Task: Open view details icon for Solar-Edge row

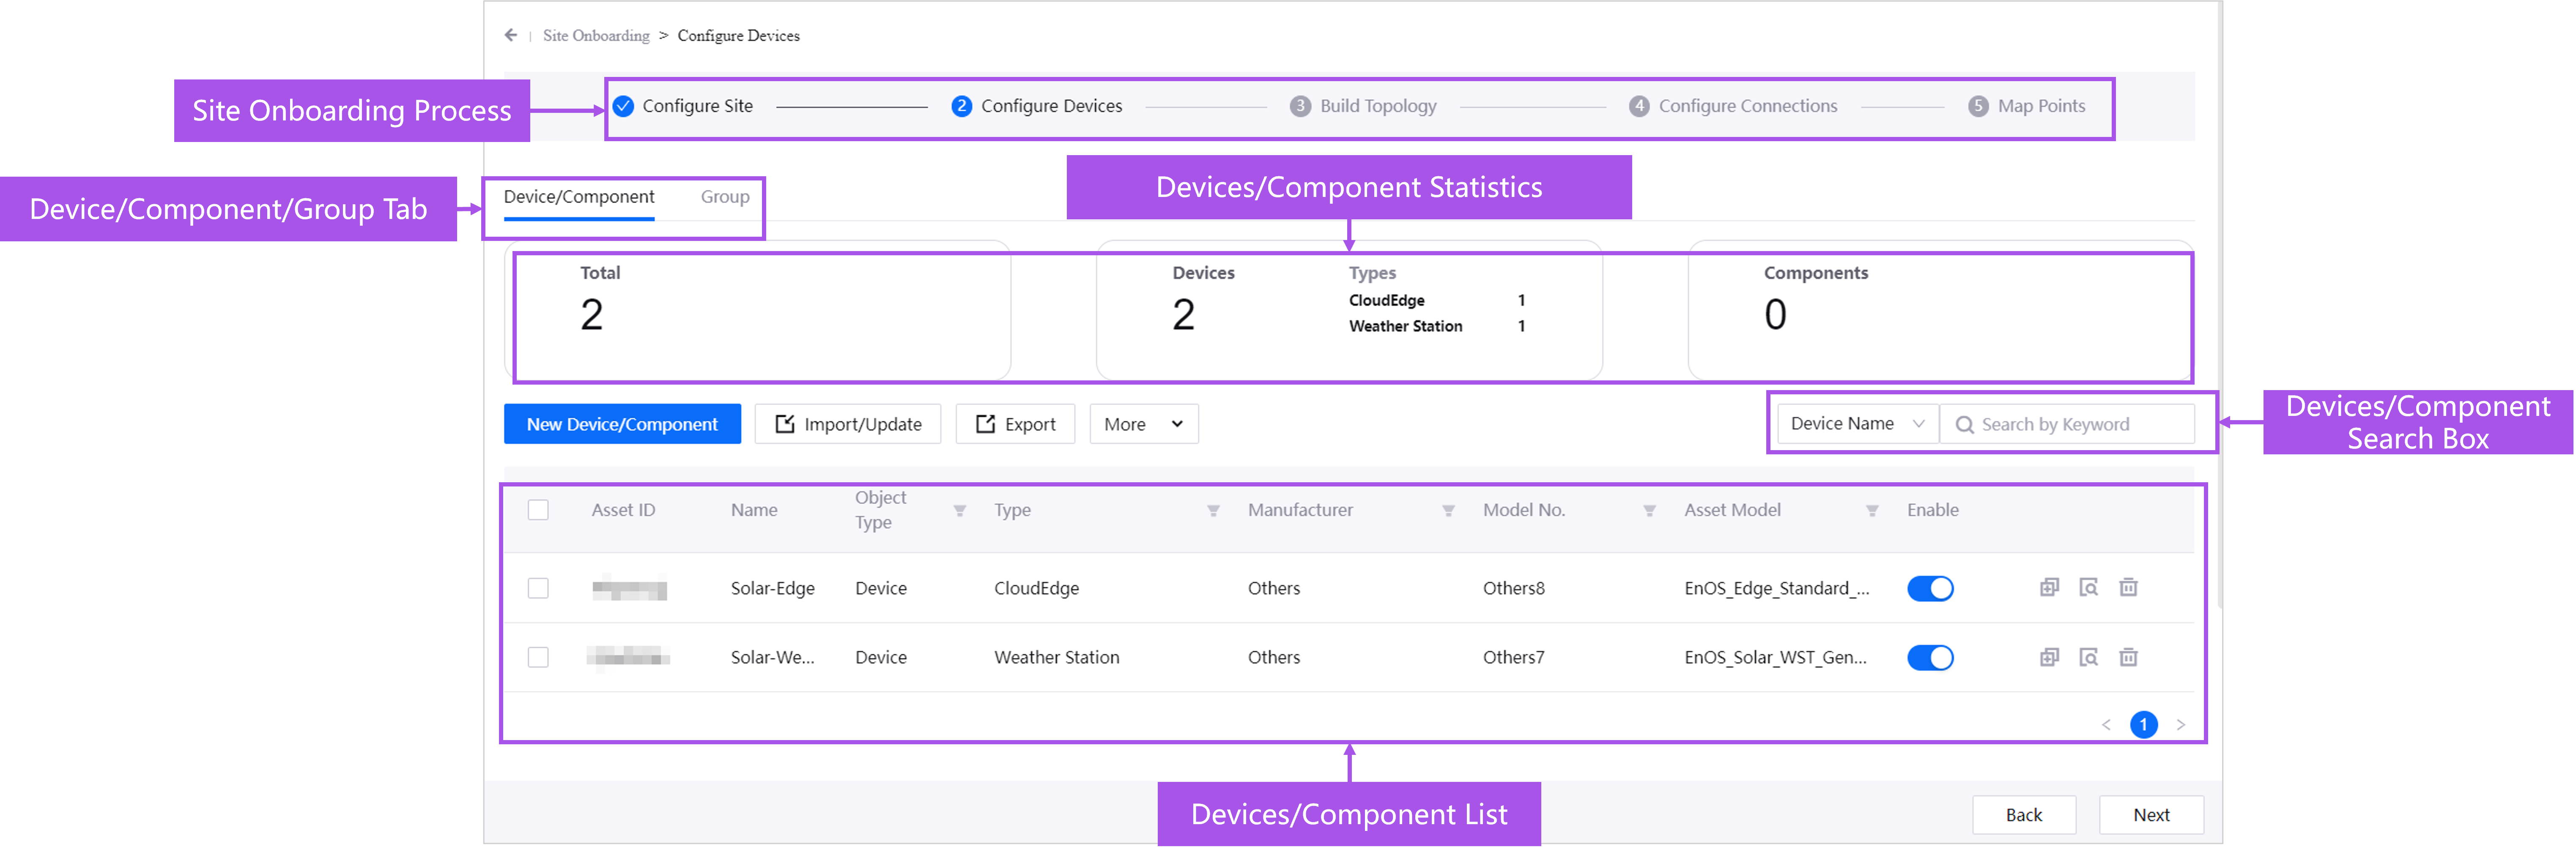Action: tap(2088, 587)
